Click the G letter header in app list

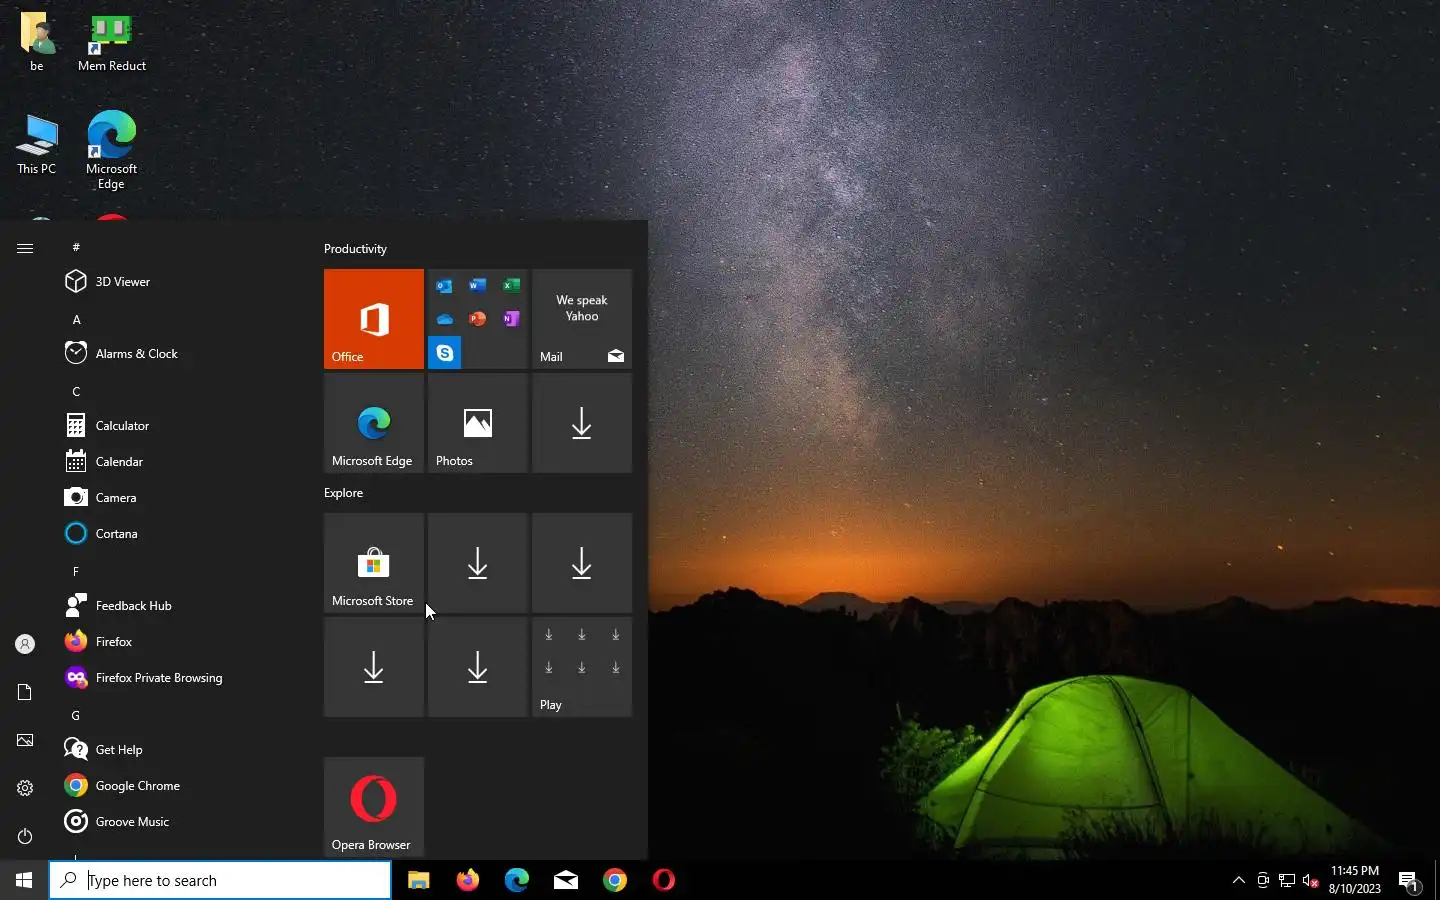pos(76,716)
